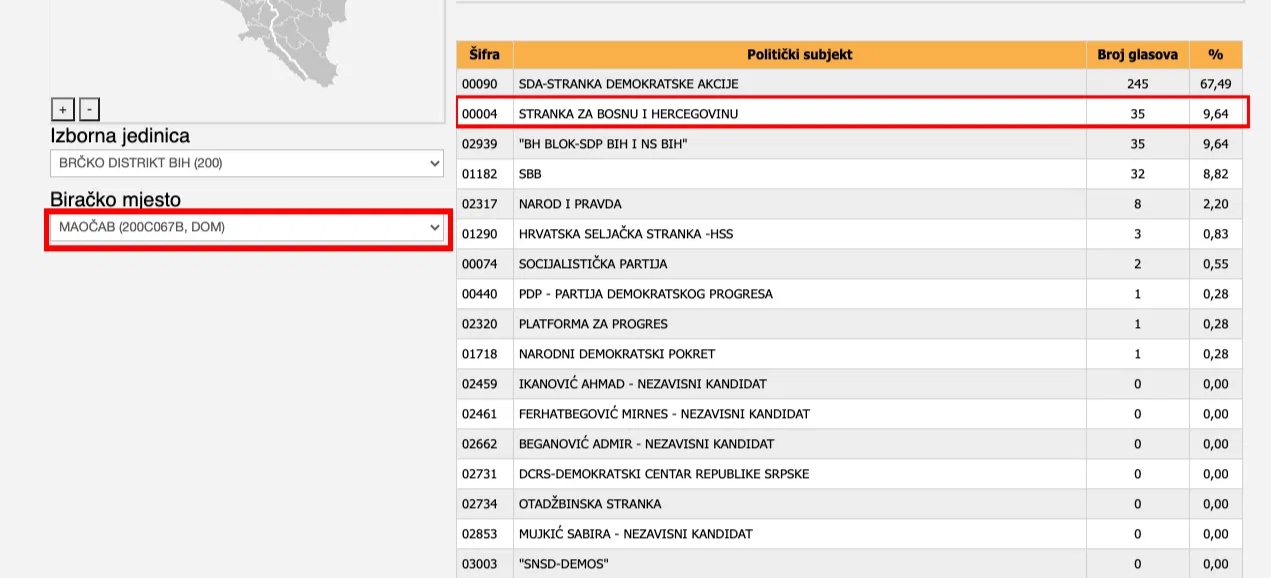Select PDP - PARTIJA DEMOKRATSKOG PROGRESA row
Image resolution: width=1271 pixels, height=578 pixels.
850,294
